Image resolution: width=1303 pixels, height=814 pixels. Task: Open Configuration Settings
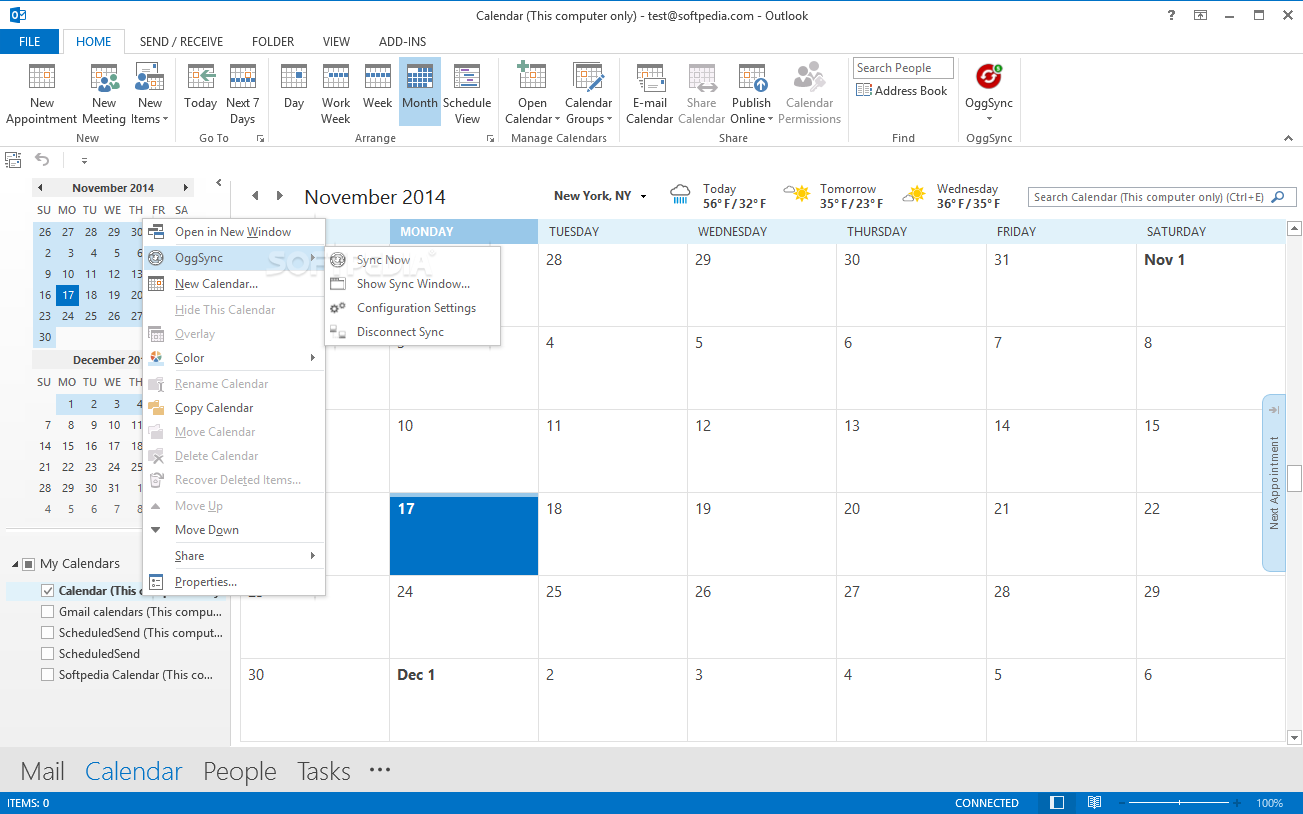tap(413, 308)
